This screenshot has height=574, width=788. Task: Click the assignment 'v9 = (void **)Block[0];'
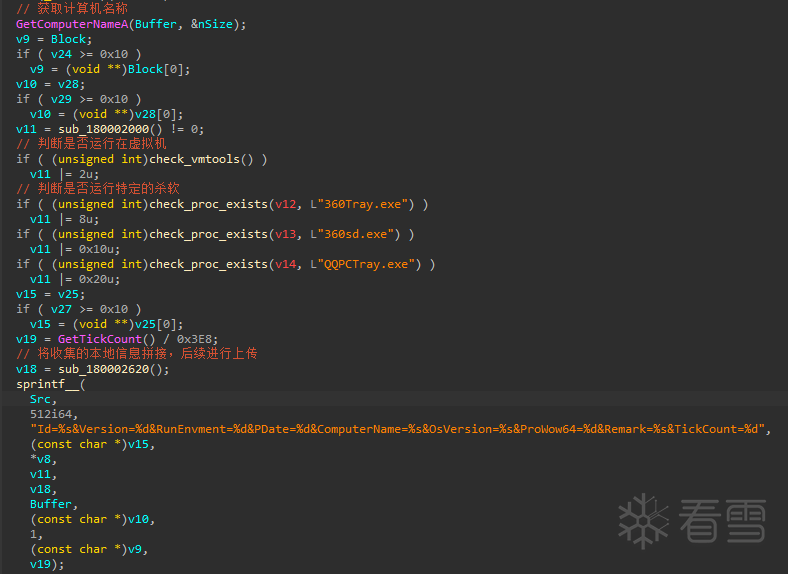point(110,69)
